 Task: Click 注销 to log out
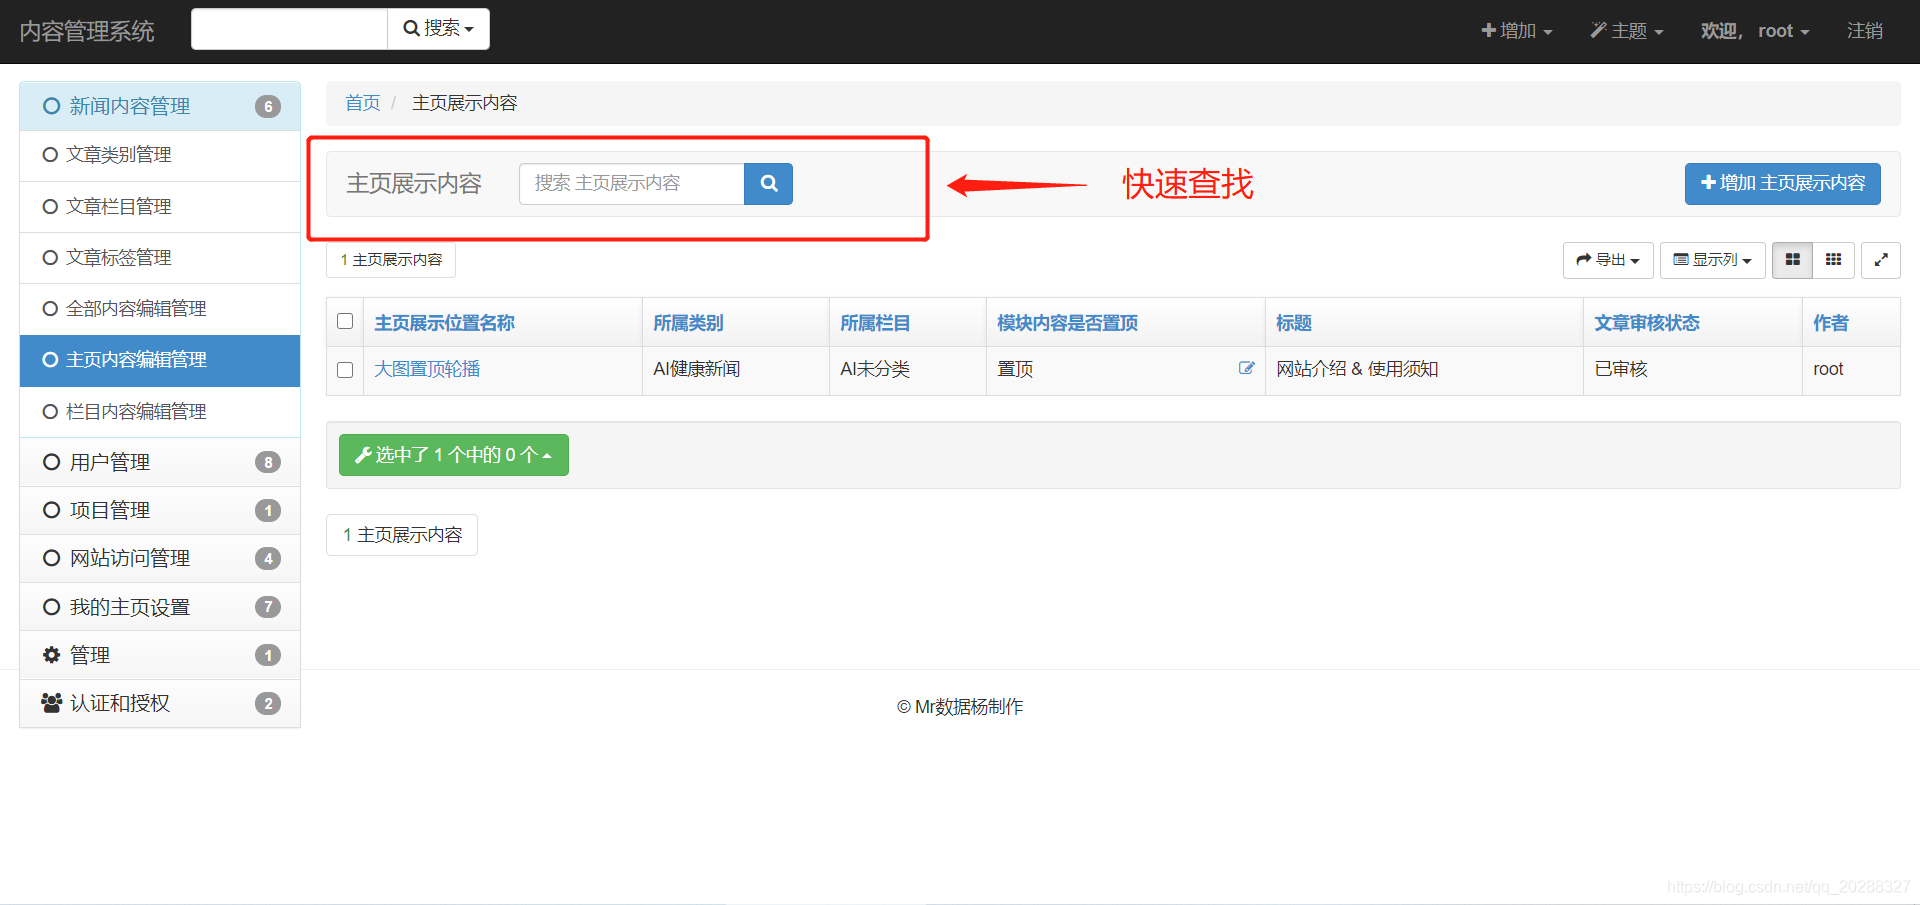[1865, 31]
